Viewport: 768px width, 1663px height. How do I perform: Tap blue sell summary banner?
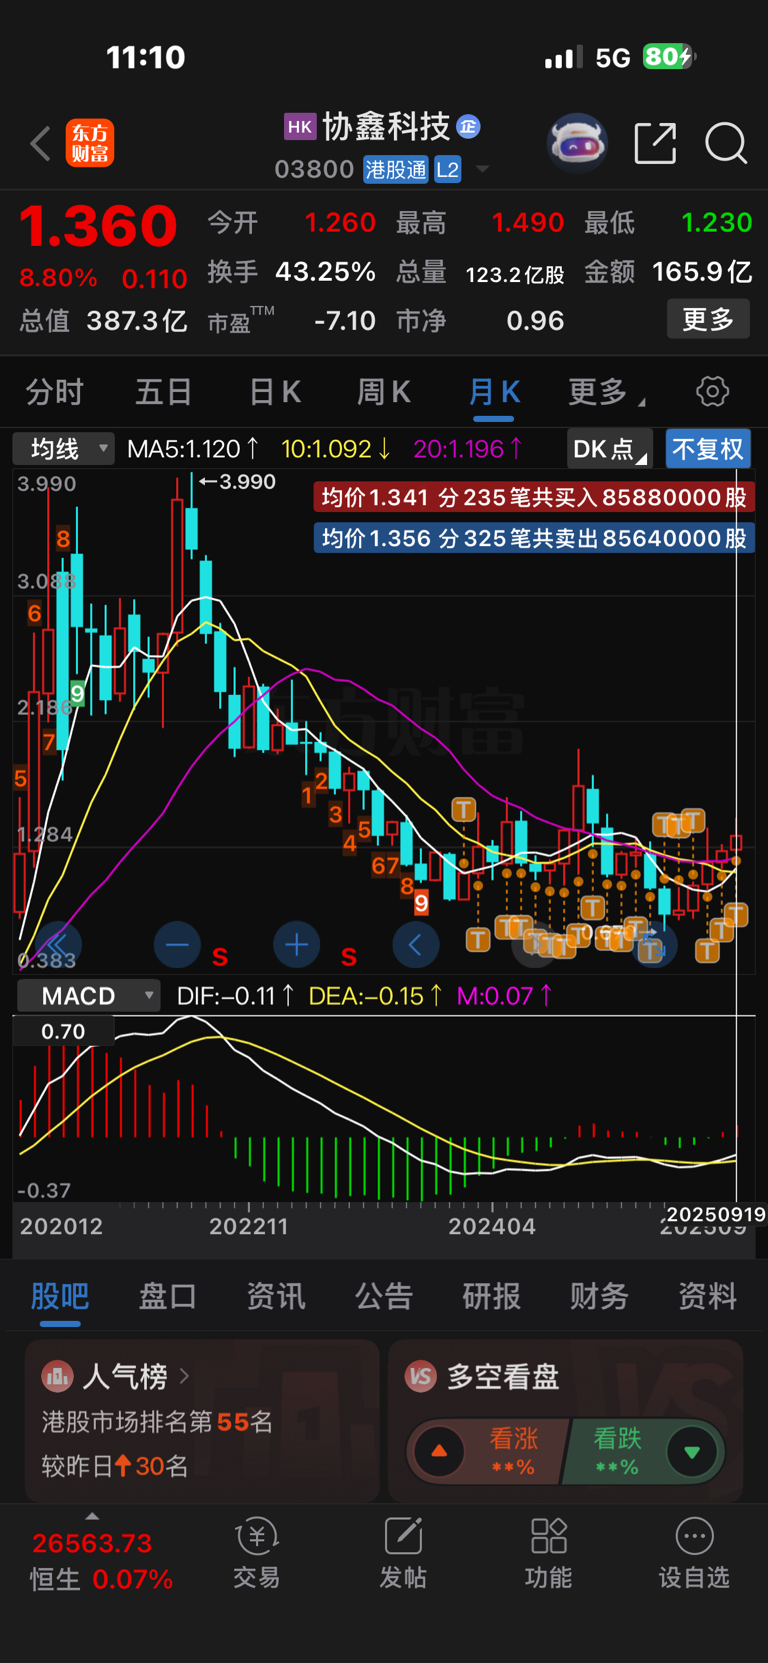[x=533, y=538]
